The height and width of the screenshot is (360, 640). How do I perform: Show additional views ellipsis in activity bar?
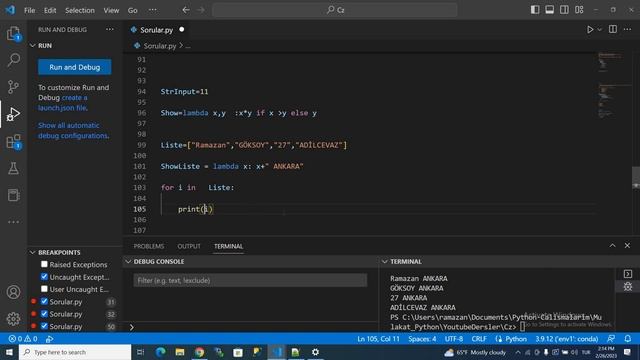[x=13, y=222]
